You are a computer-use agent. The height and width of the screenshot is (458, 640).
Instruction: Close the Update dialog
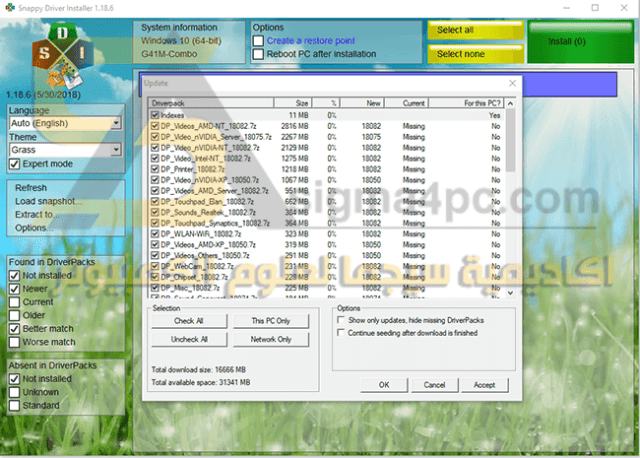click(x=513, y=83)
